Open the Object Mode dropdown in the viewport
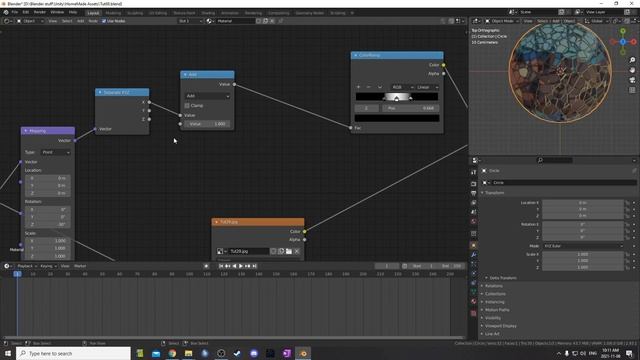Viewport: 640px width, 360px height. (502, 21)
